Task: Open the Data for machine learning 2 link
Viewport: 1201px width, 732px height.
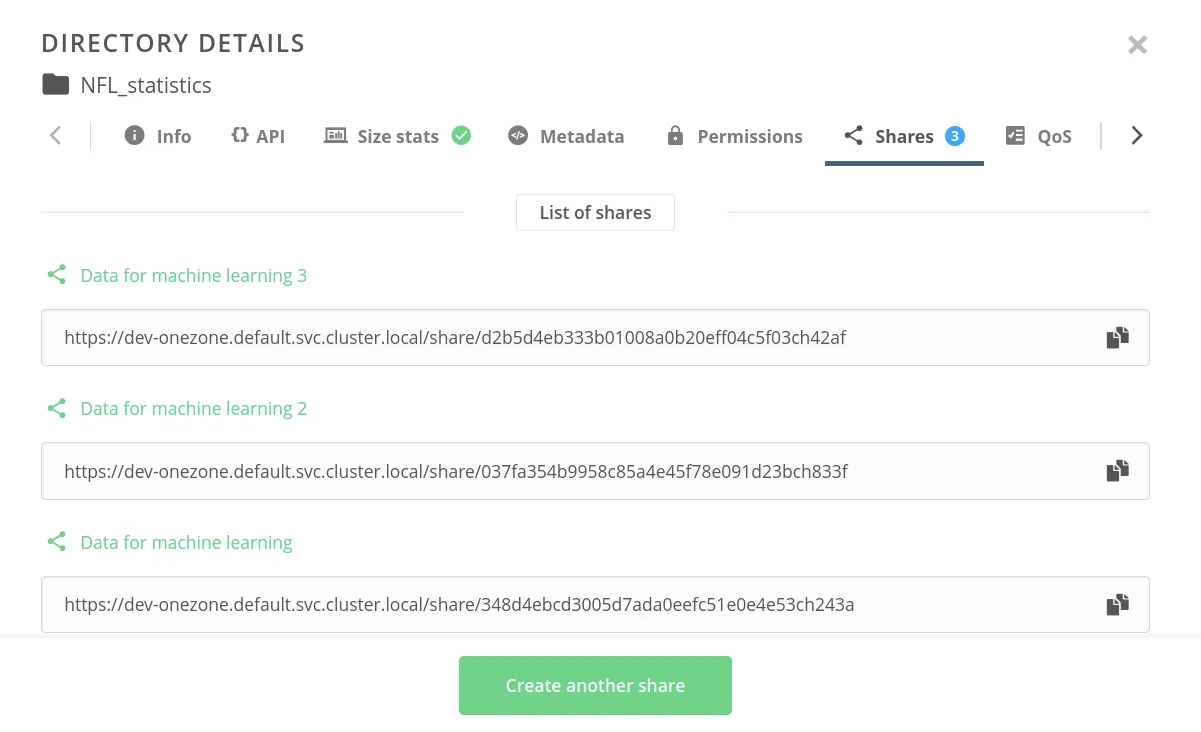Action: pos(193,408)
